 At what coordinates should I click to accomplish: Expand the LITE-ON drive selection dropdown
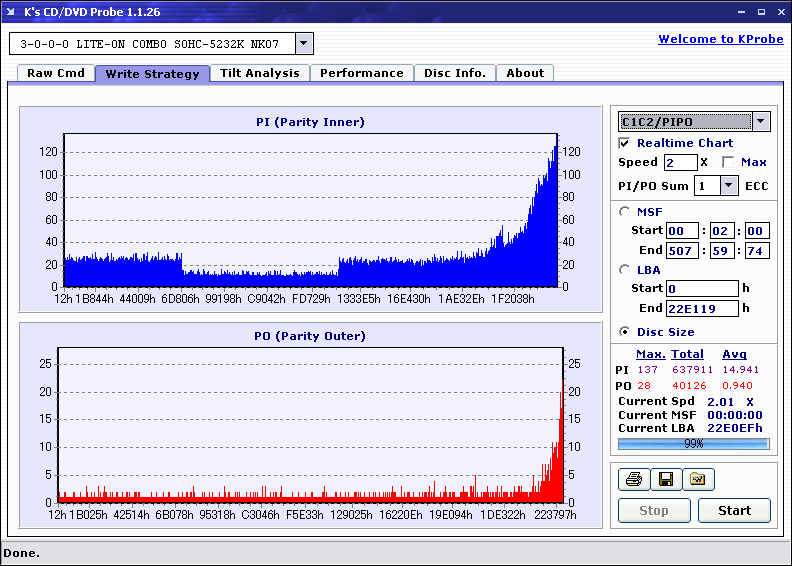pyautogui.click(x=304, y=43)
